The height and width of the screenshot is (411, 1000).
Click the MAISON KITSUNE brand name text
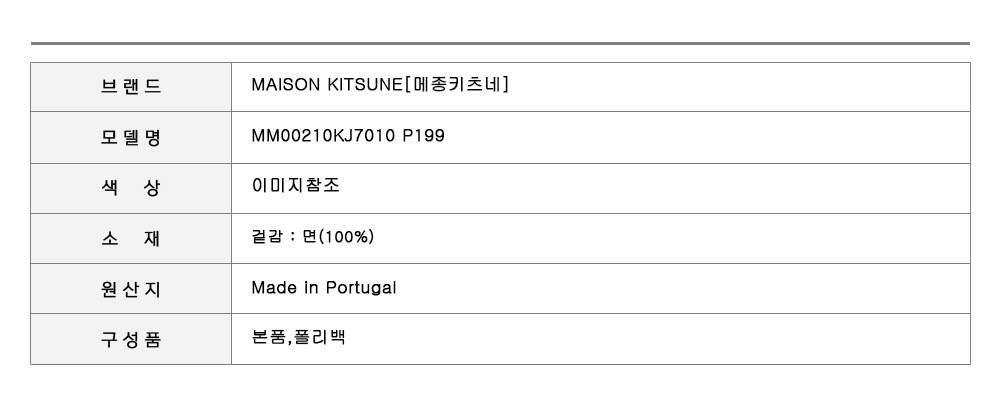pos(325,86)
